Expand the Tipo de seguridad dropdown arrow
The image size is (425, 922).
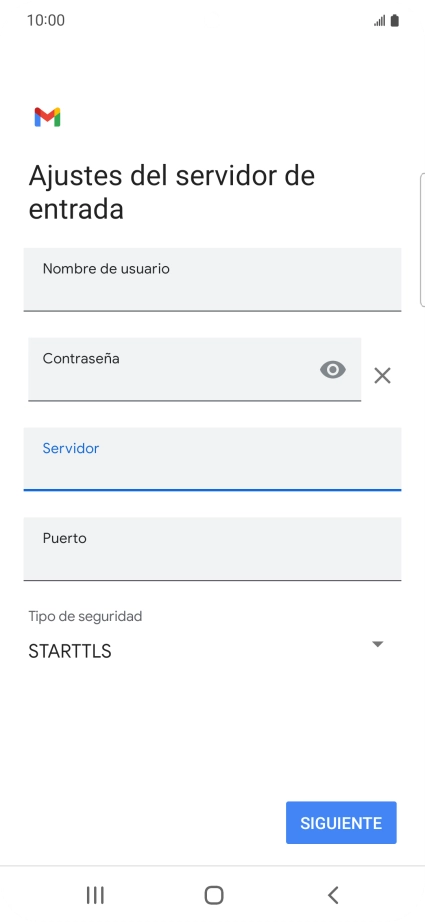coord(378,644)
